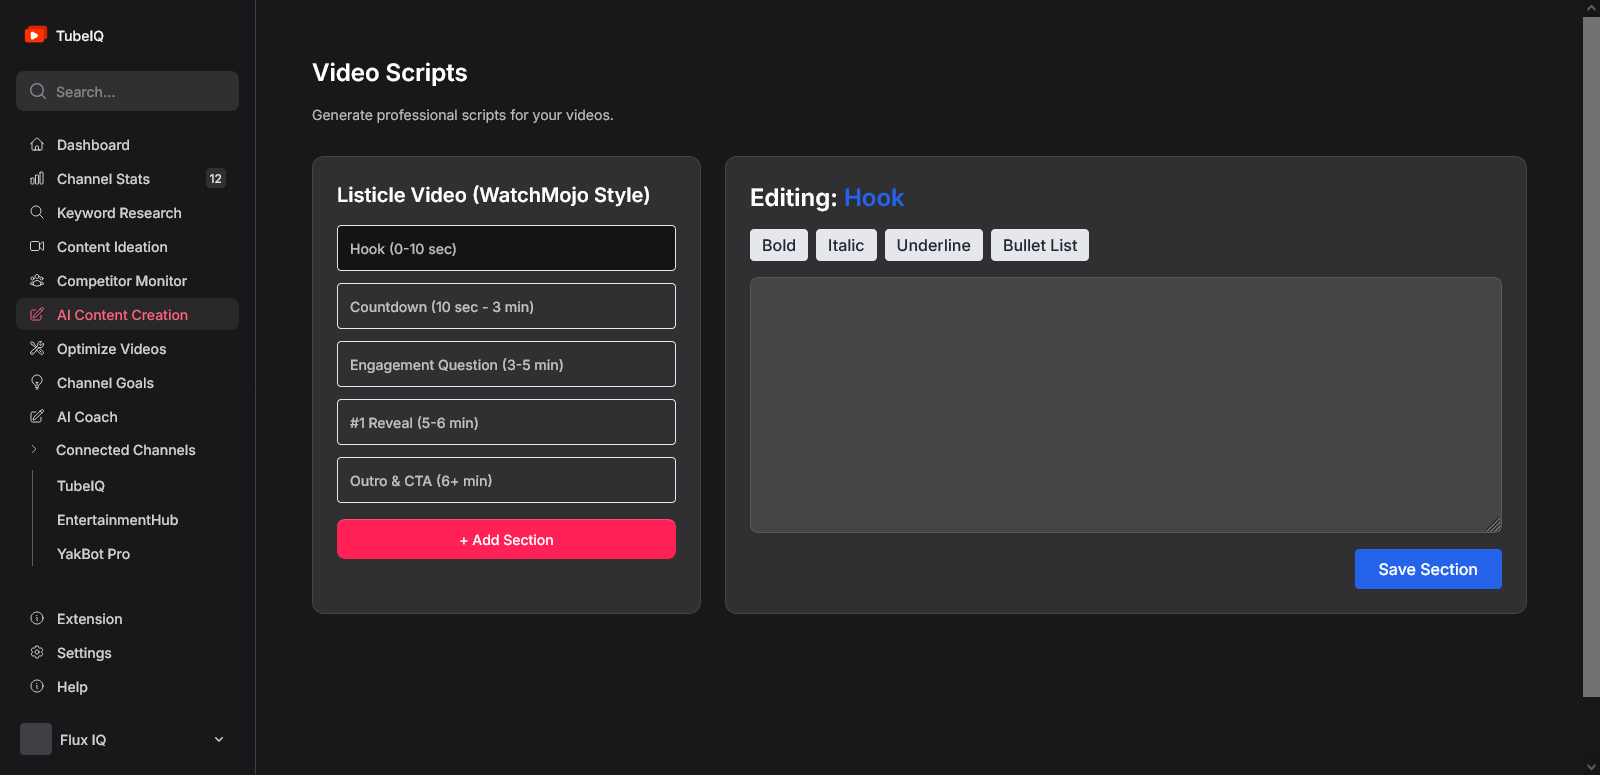Focus the Search input field
1600x775 pixels.
pos(127,91)
